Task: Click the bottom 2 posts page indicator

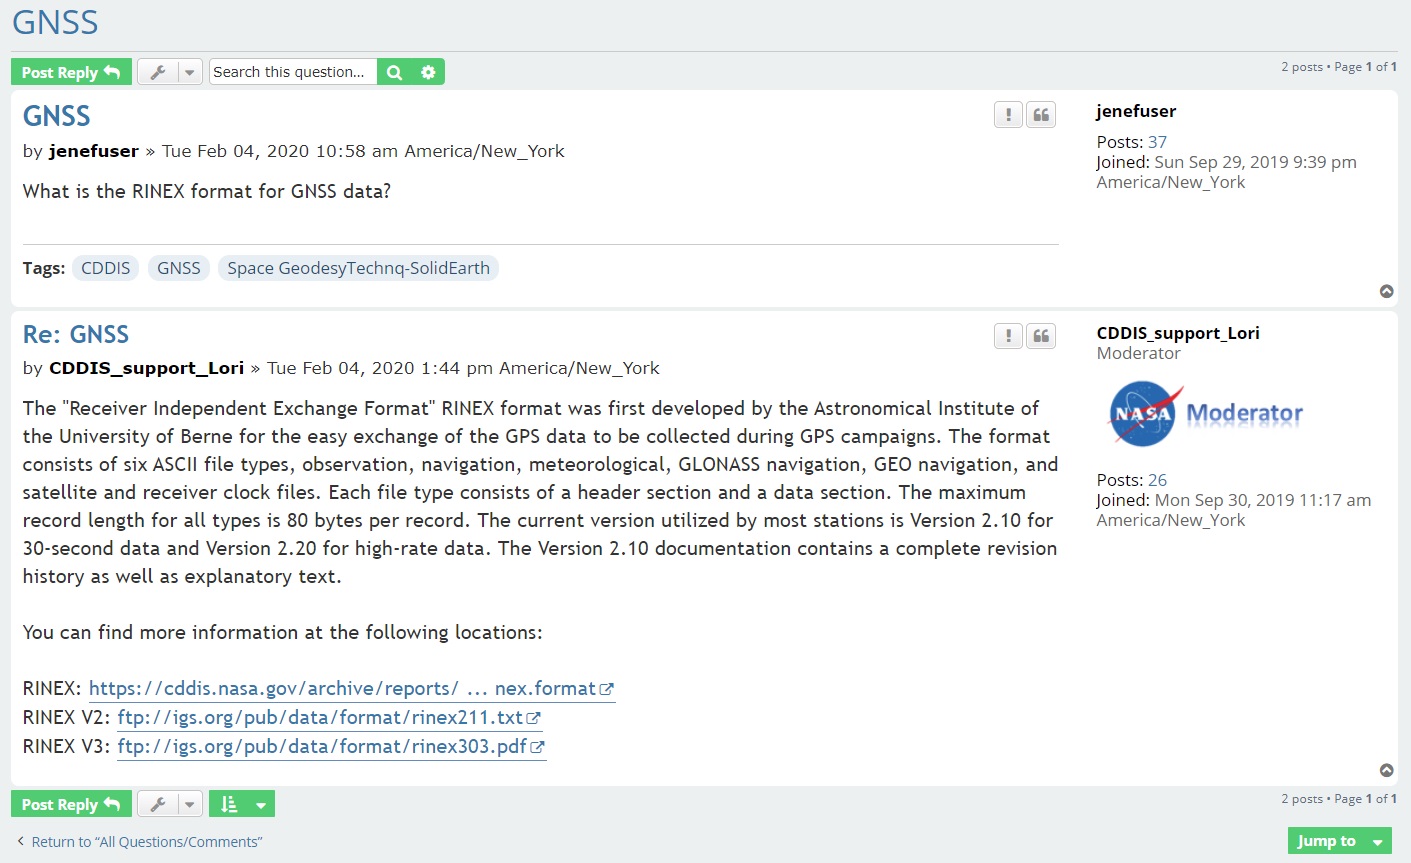Action: (1339, 799)
